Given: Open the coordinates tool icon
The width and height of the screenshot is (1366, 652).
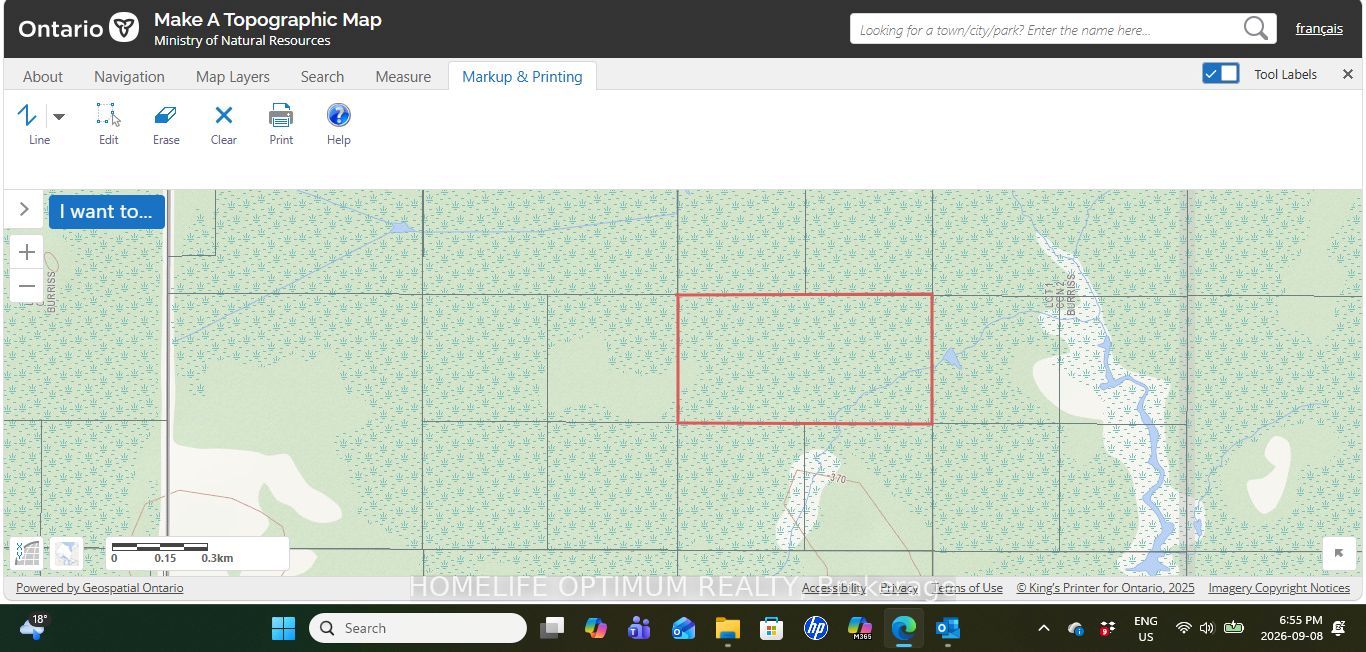Looking at the screenshot, I should (x=27, y=553).
